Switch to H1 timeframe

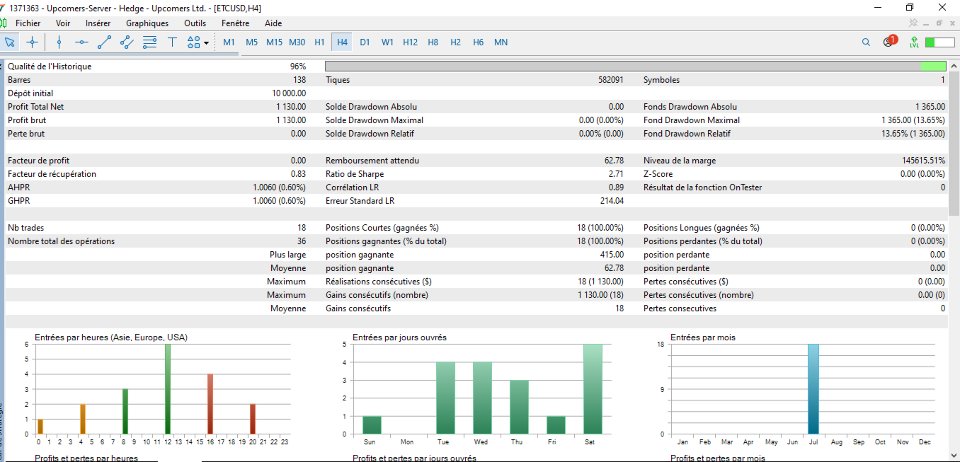click(320, 42)
